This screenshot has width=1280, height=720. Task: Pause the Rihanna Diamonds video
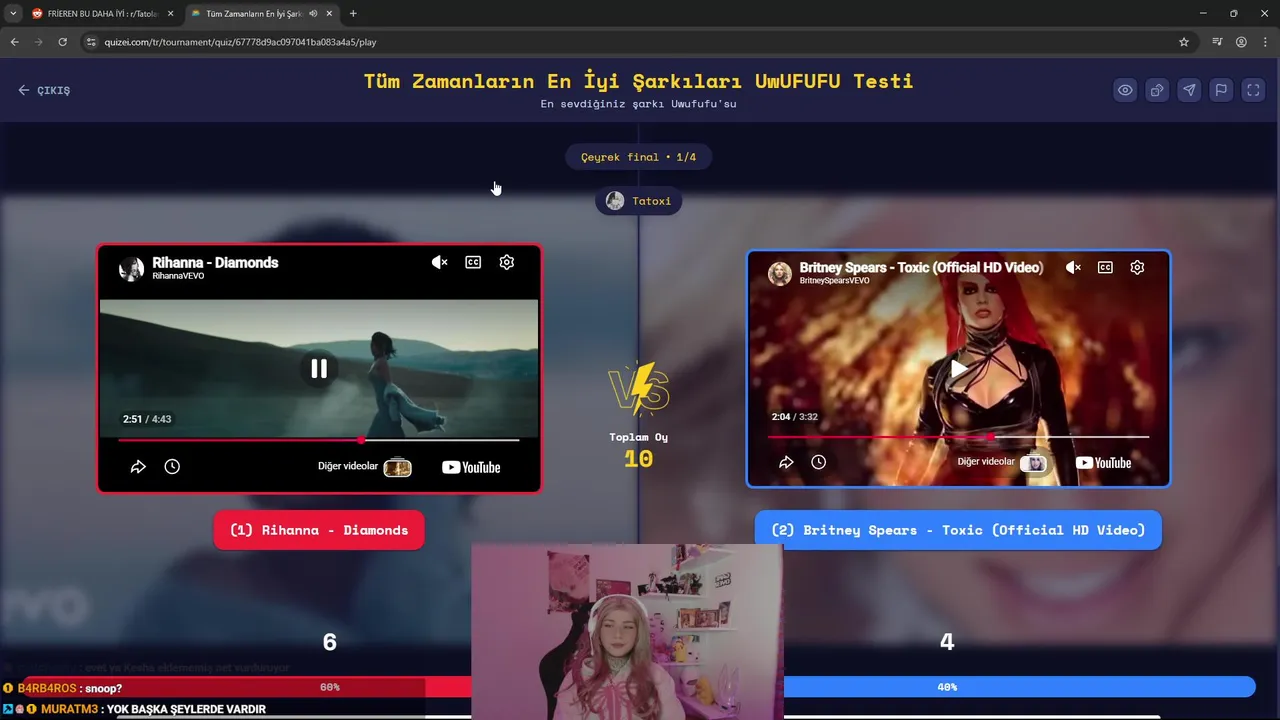tap(319, 369)
